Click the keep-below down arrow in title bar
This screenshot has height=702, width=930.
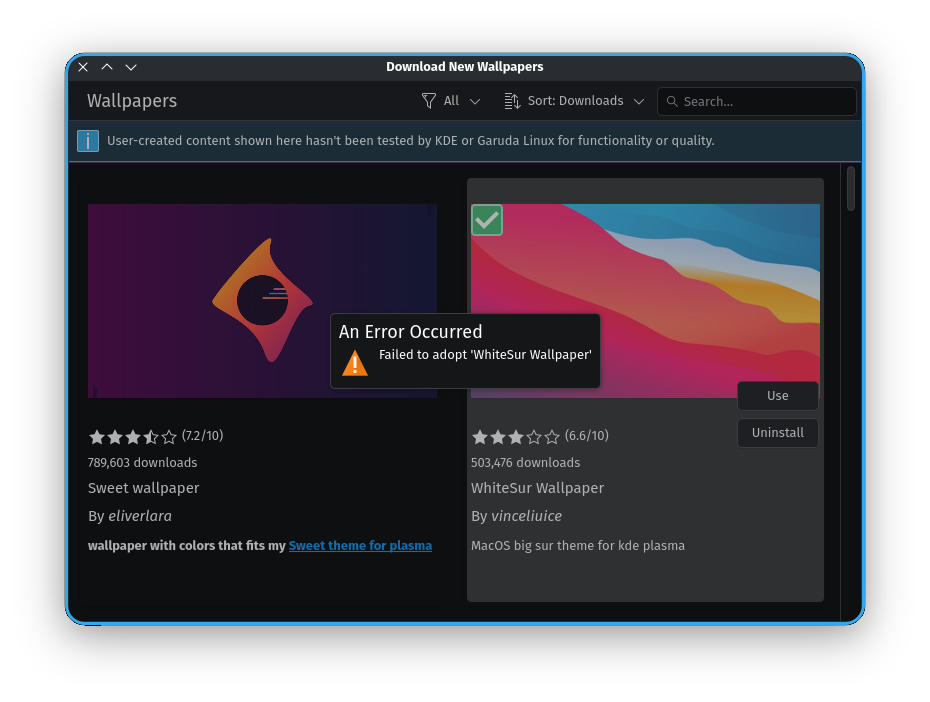click(131, 67)
